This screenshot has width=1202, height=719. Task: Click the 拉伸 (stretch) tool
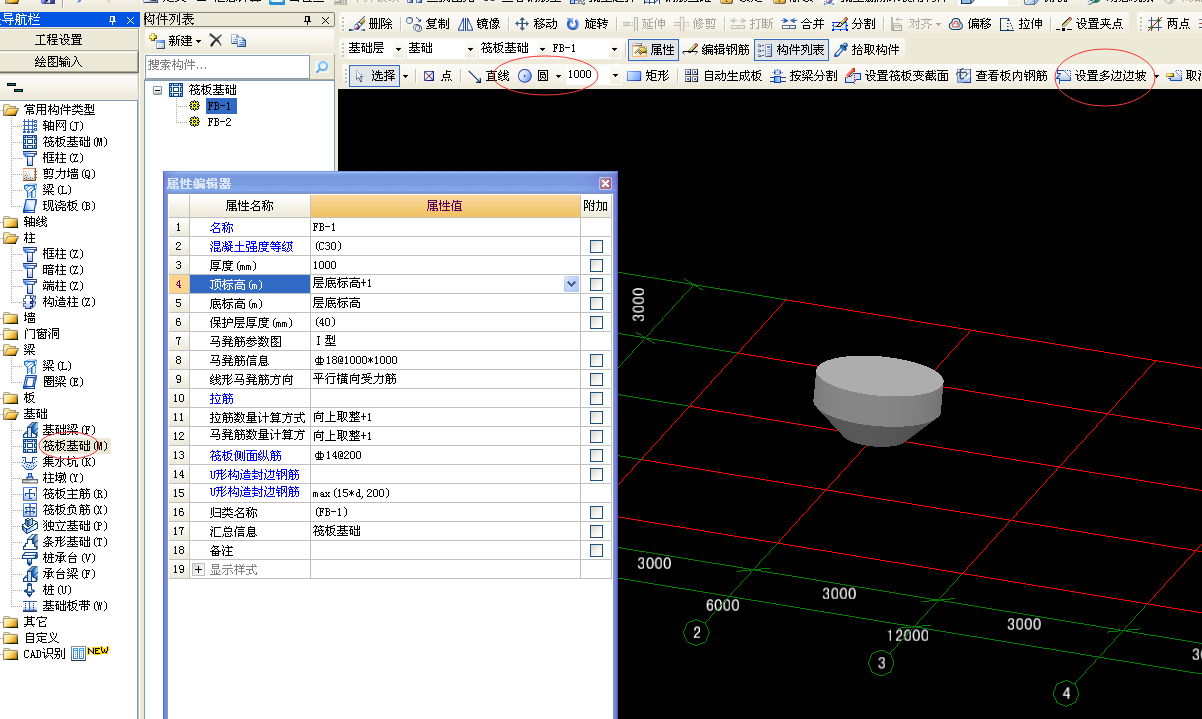1021,24
